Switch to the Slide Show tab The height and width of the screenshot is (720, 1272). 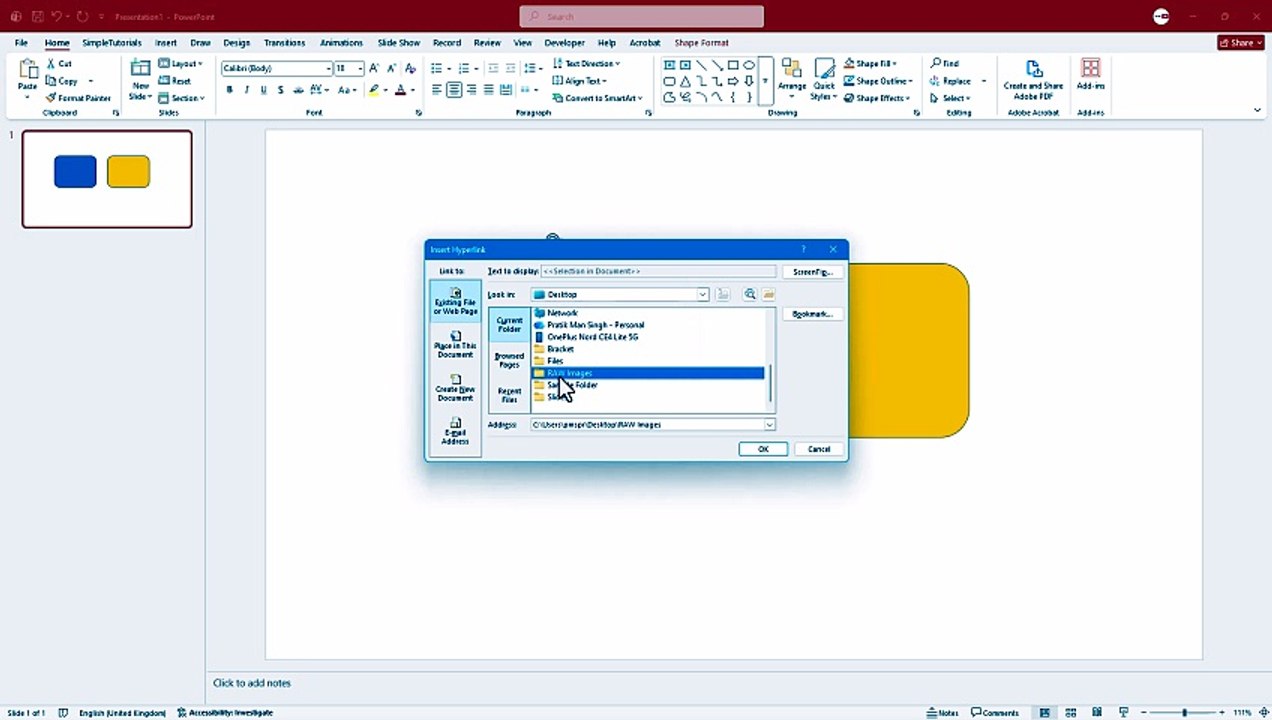coord(399,43)
